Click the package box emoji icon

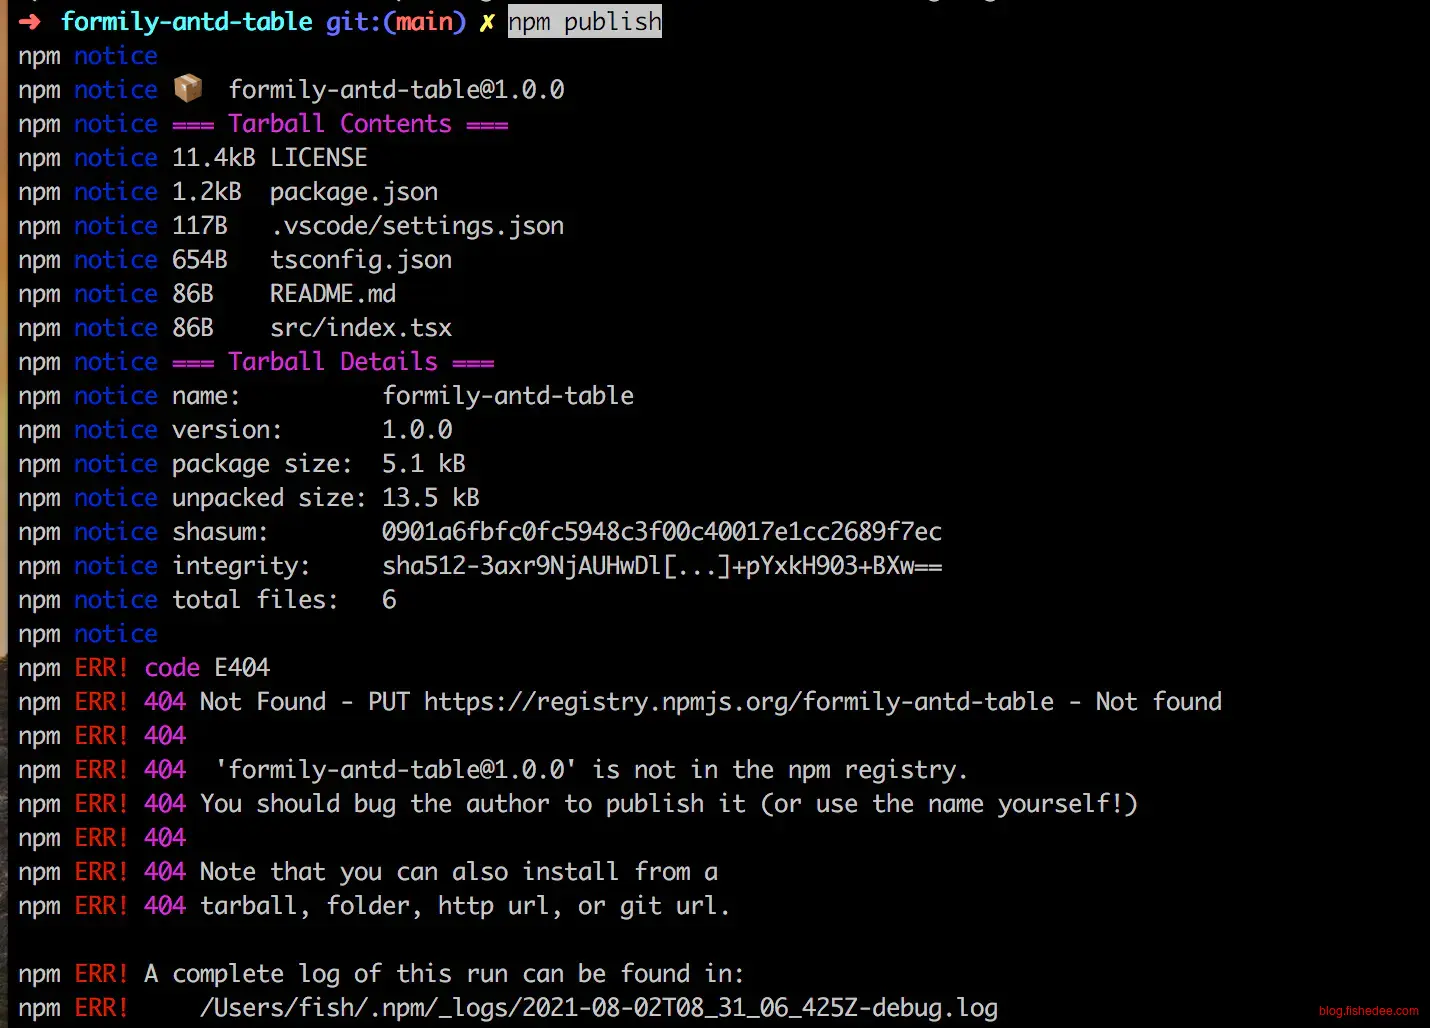188,89
